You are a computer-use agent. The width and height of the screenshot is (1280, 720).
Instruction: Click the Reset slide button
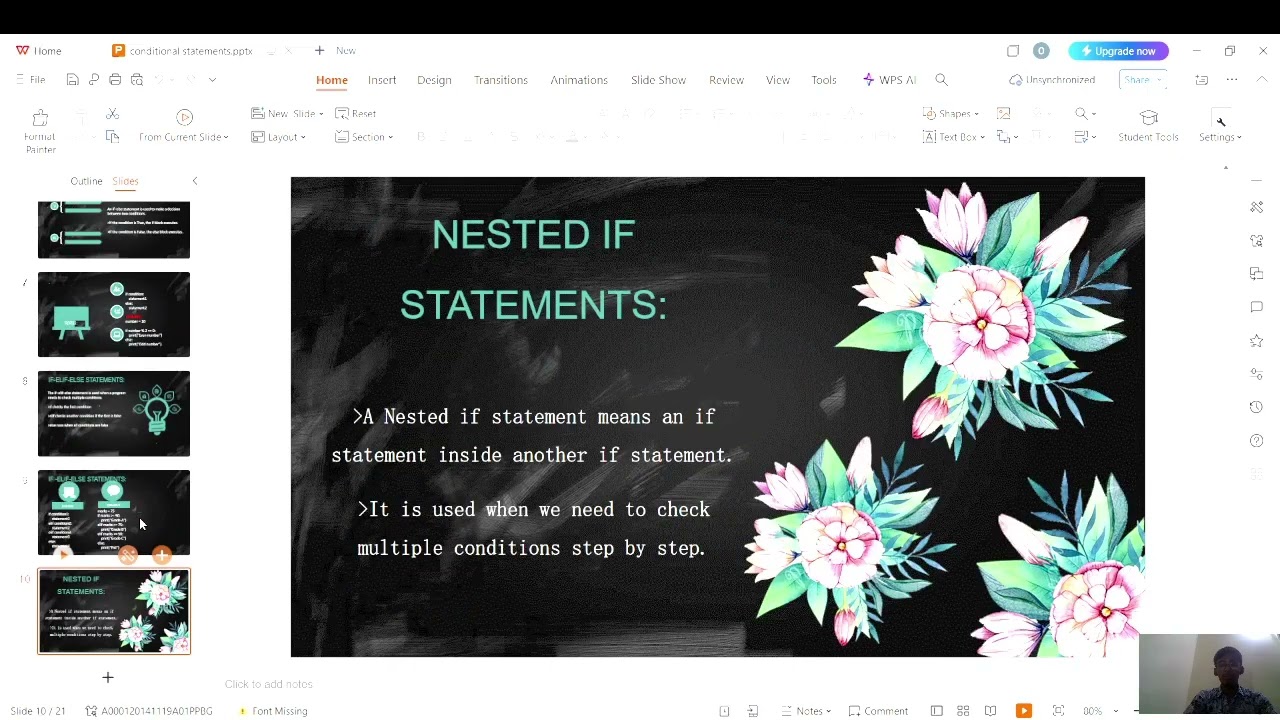coord(356,114)
